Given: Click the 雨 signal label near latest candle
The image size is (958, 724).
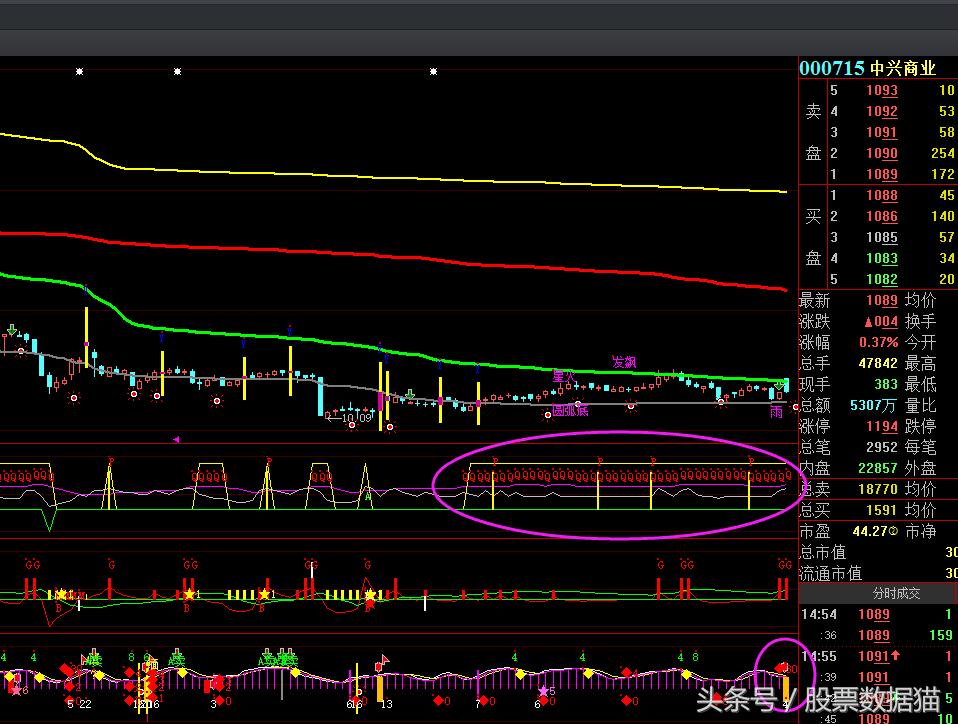Looking at the screenshot, I should point(776,412).
